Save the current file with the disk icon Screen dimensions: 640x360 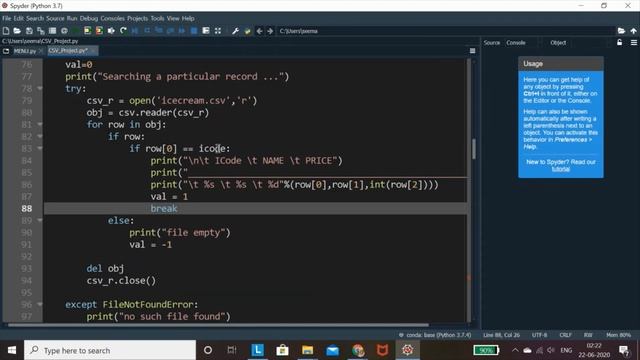29,31
